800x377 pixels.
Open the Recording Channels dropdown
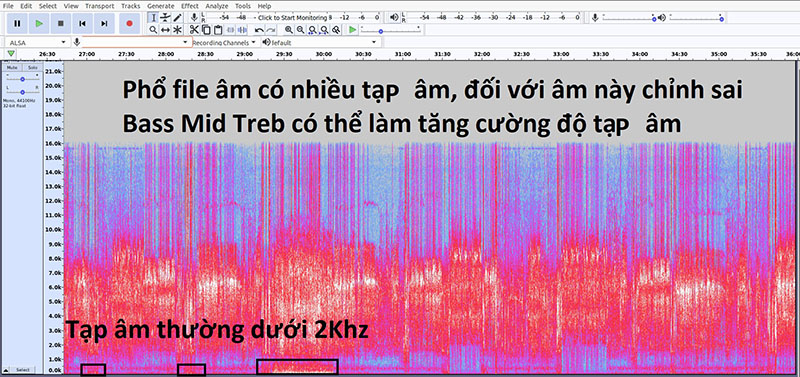(225, 43)
